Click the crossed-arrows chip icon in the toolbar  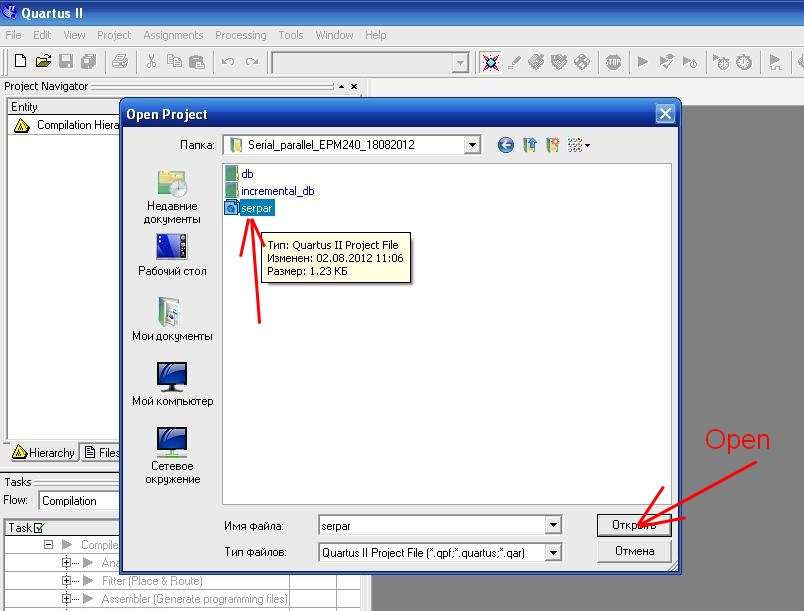tap(491, 63)
